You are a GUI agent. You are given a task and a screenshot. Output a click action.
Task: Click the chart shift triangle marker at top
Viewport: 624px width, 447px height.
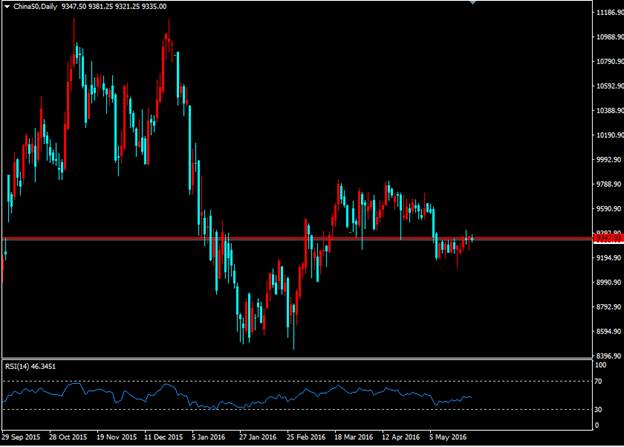pyautogui.click(x=472, y=2)
